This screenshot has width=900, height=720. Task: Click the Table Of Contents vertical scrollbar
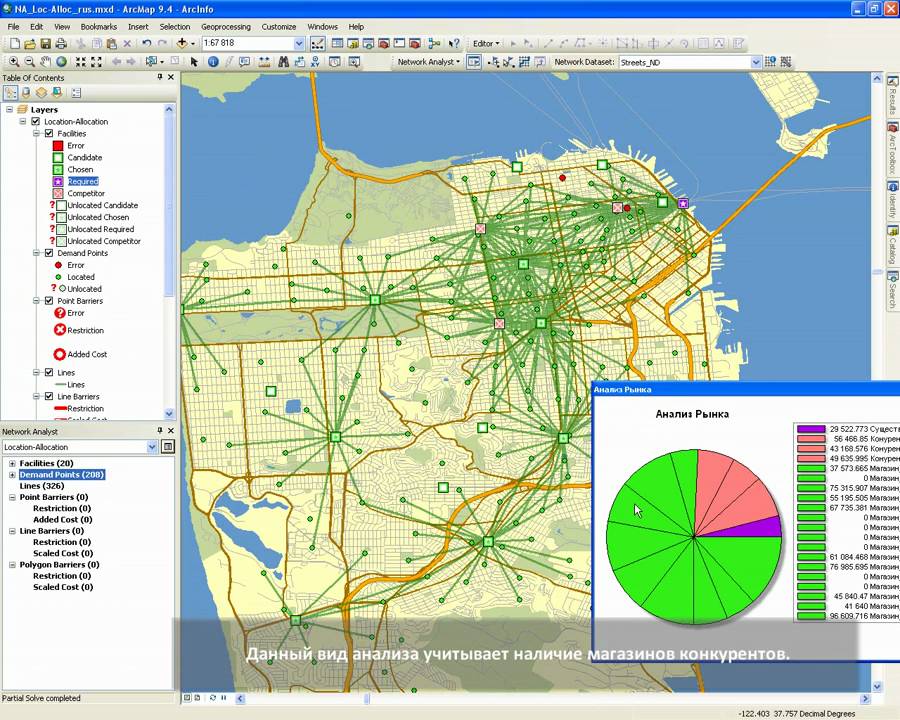tap(169, 261)
